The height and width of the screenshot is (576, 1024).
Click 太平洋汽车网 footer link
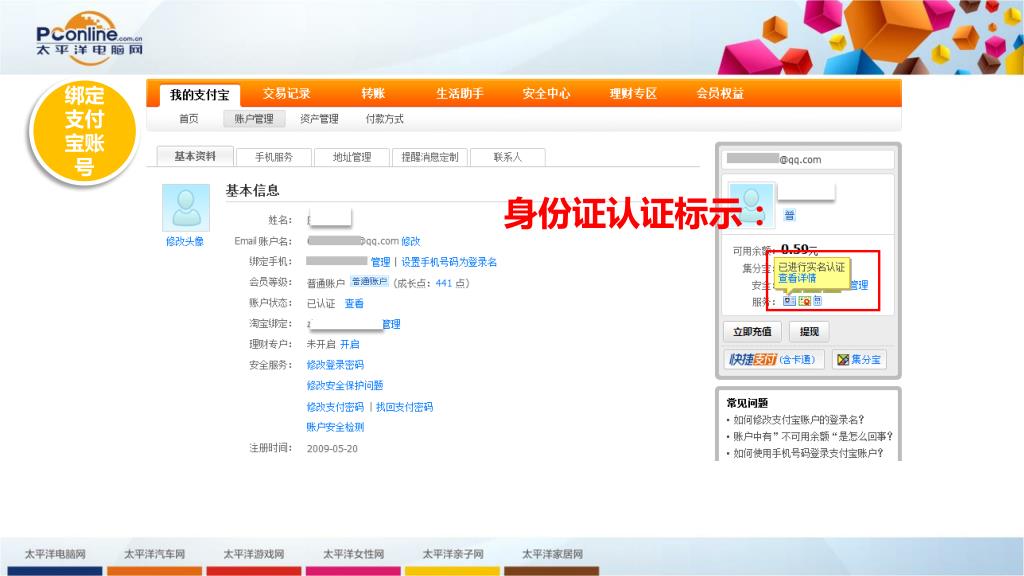[155, 554]
